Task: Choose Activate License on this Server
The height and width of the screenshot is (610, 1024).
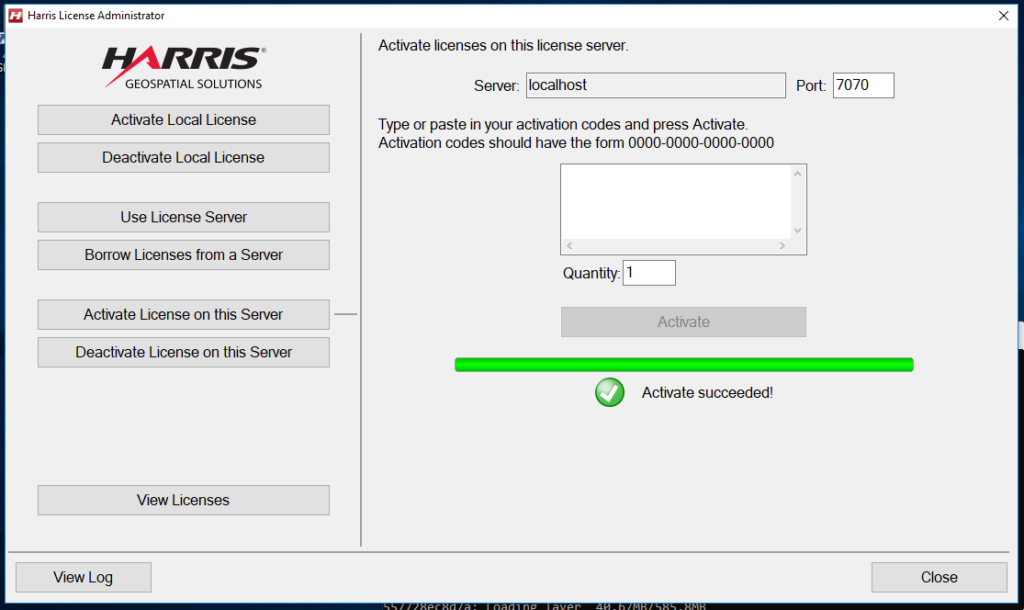Action: pos(184,315)
